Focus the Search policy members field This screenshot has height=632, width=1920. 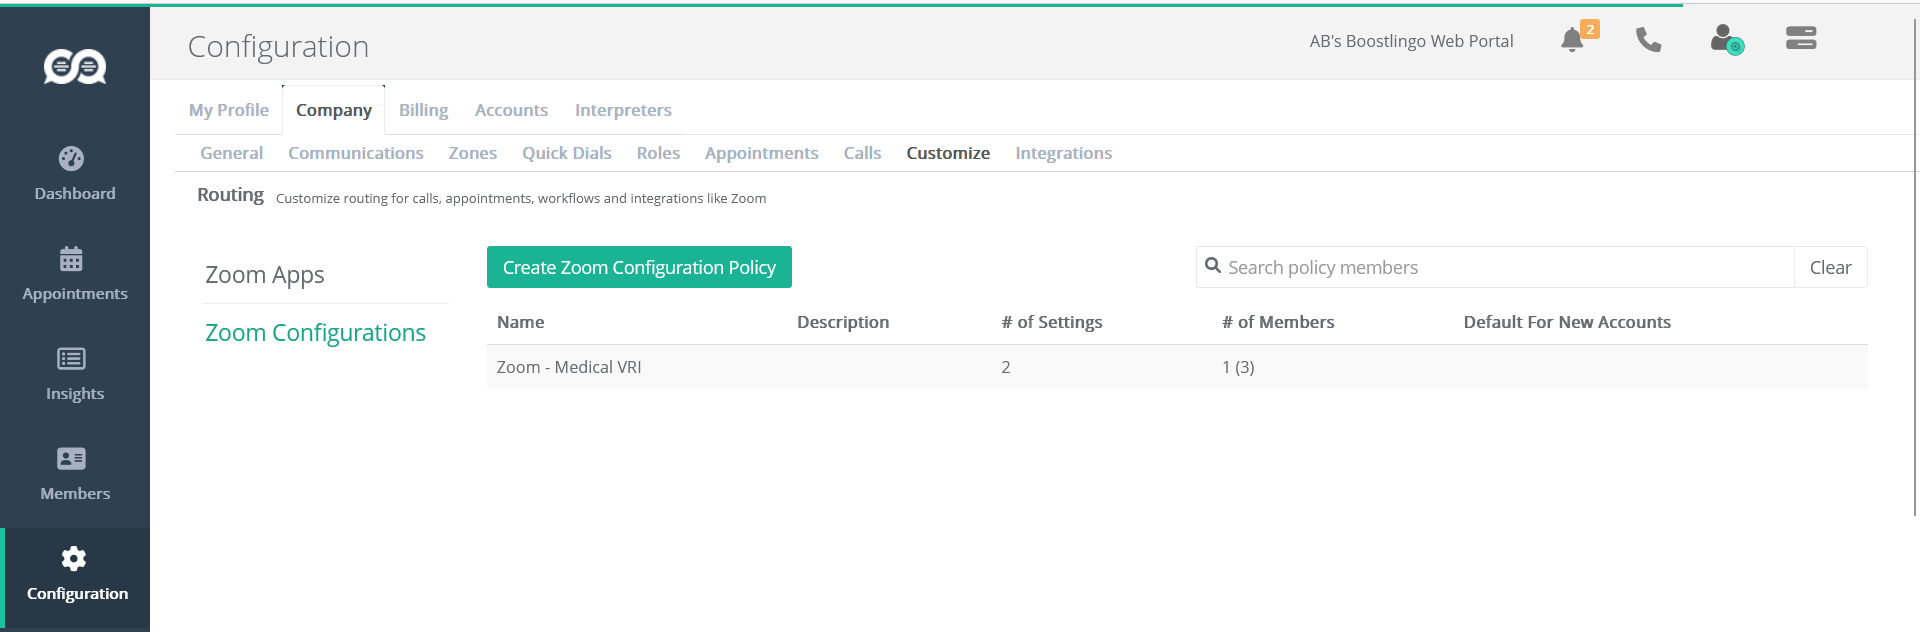1495,267
